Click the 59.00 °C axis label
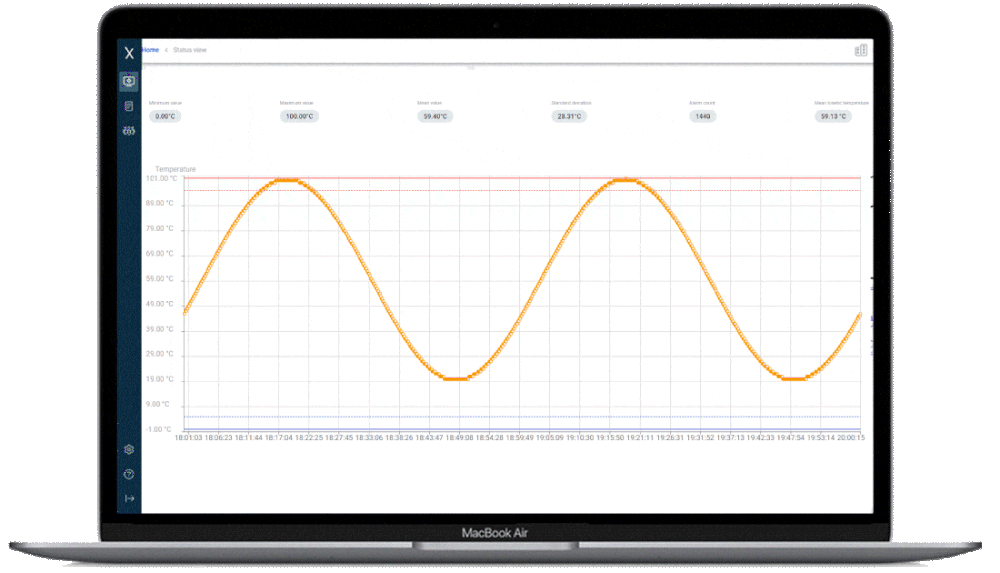 [x=159, y=279]
